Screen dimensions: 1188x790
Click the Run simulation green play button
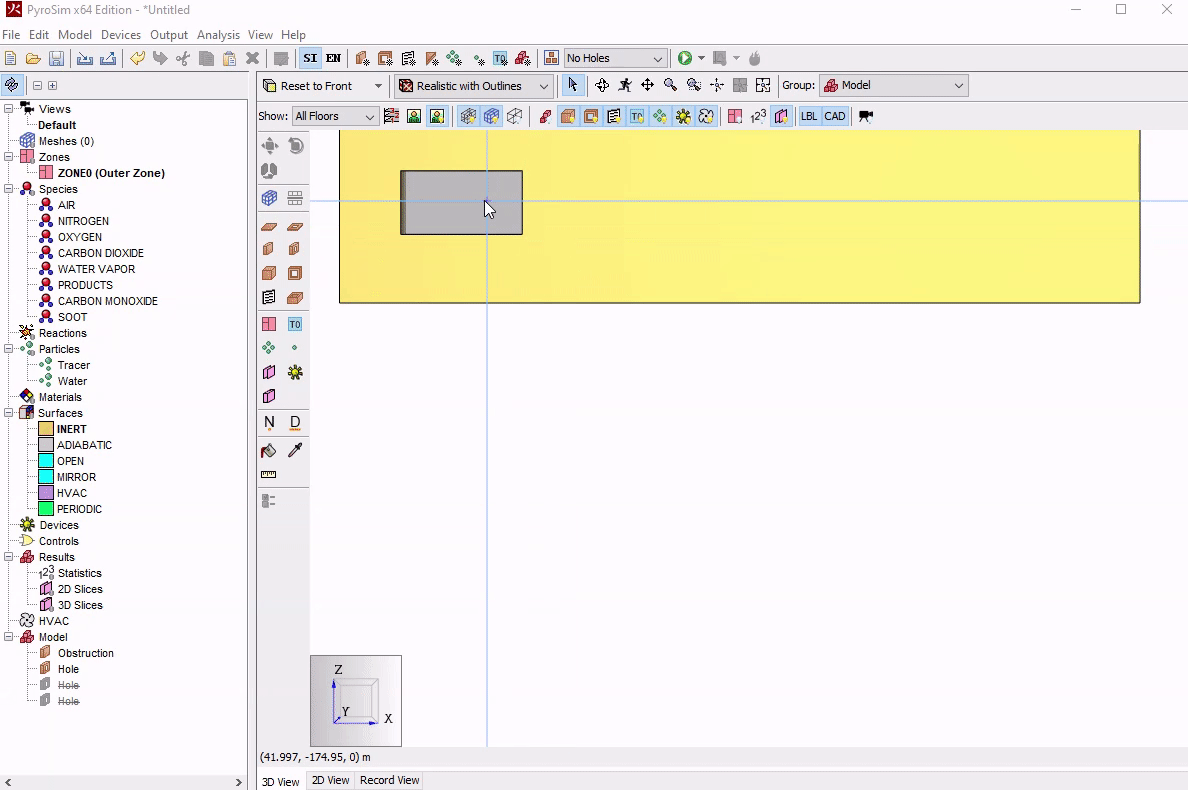point(685,58)
